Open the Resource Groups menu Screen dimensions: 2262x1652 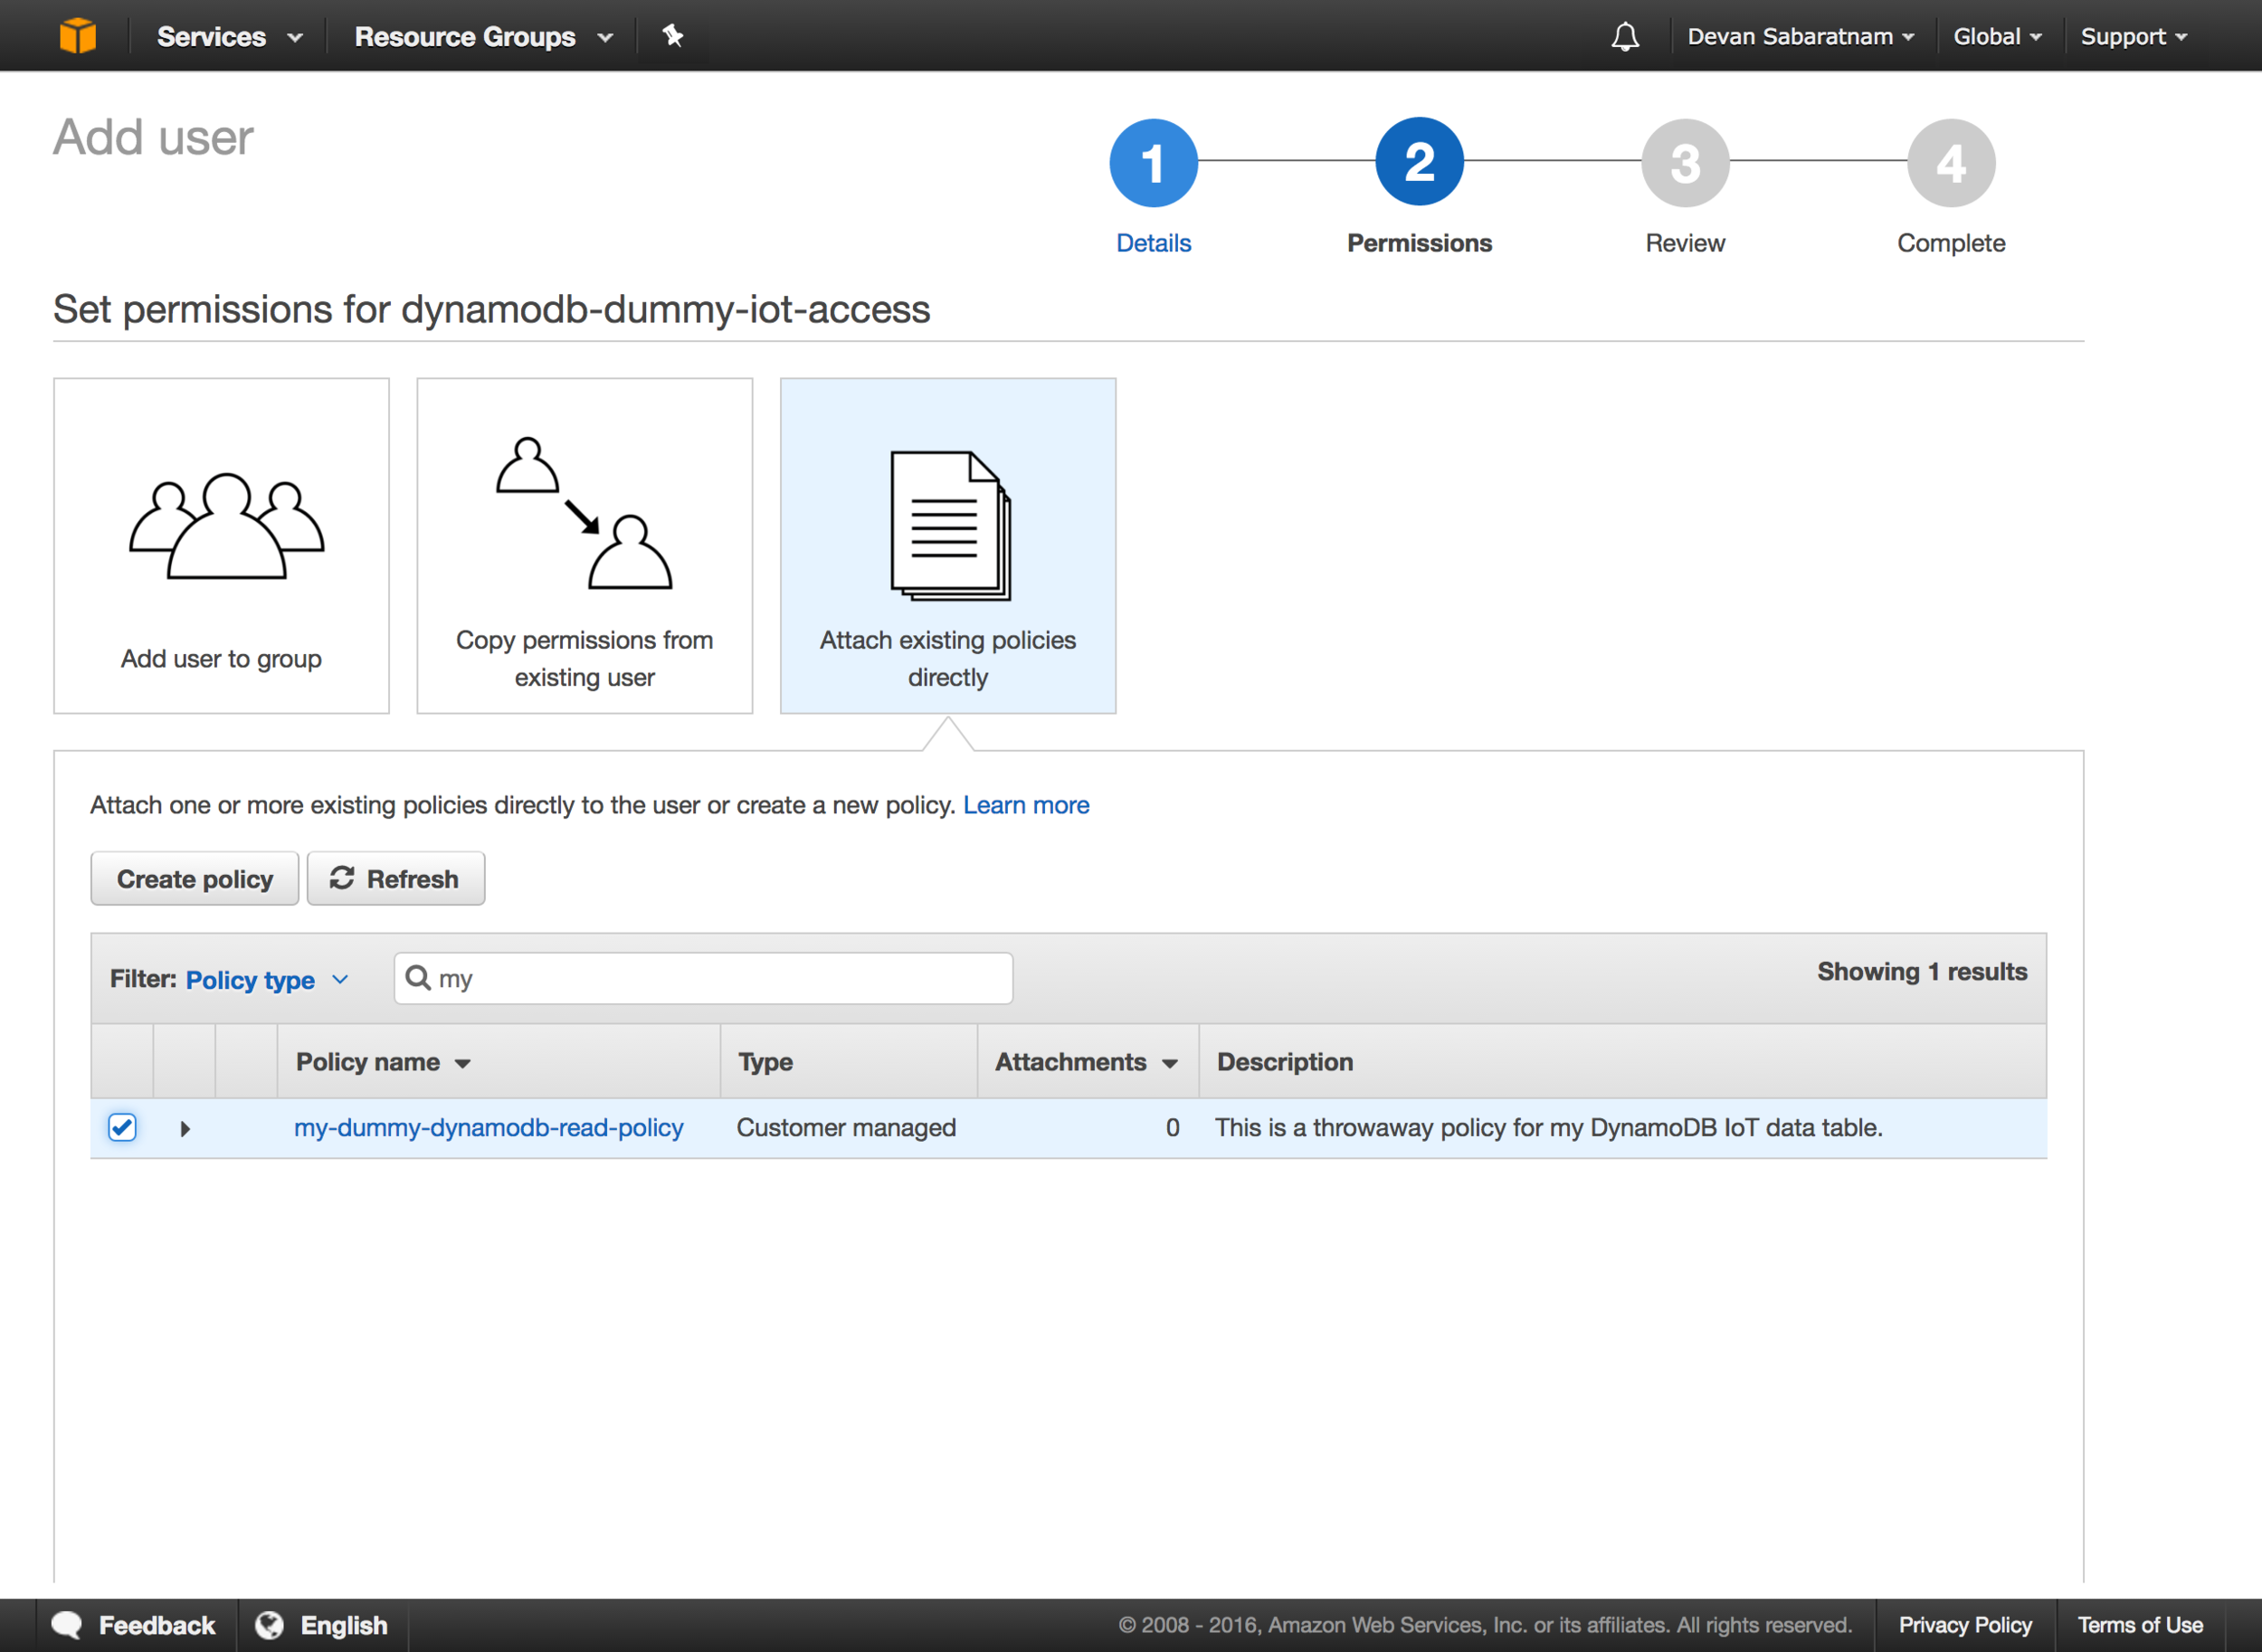pyautogui.click(x=483, y=36)
